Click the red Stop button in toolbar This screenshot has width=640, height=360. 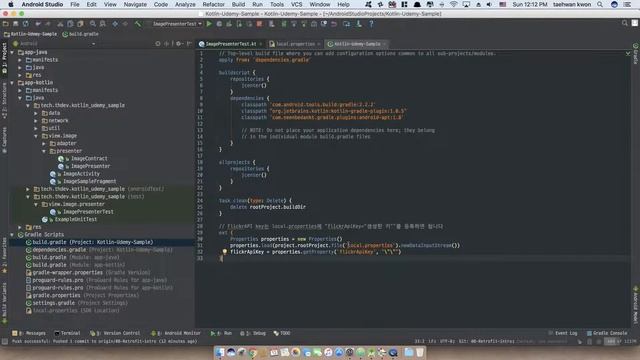click(259, 24)
